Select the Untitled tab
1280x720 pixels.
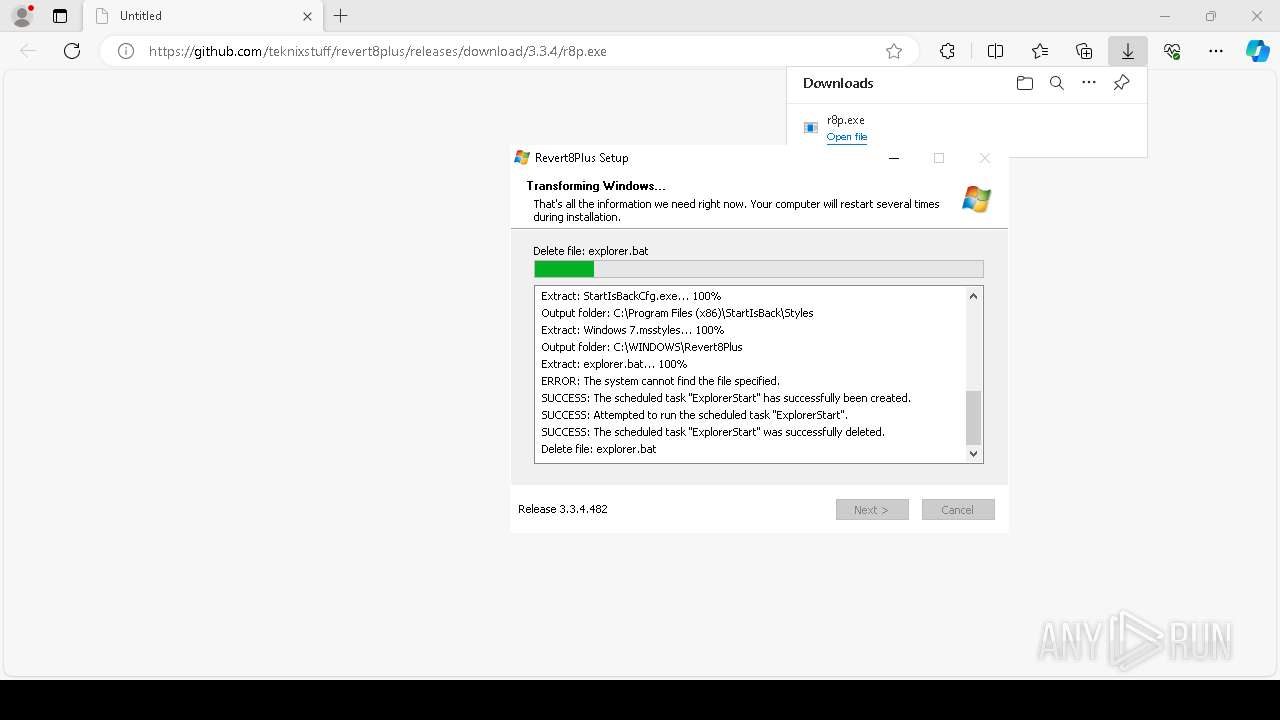[x=203, y=16]
